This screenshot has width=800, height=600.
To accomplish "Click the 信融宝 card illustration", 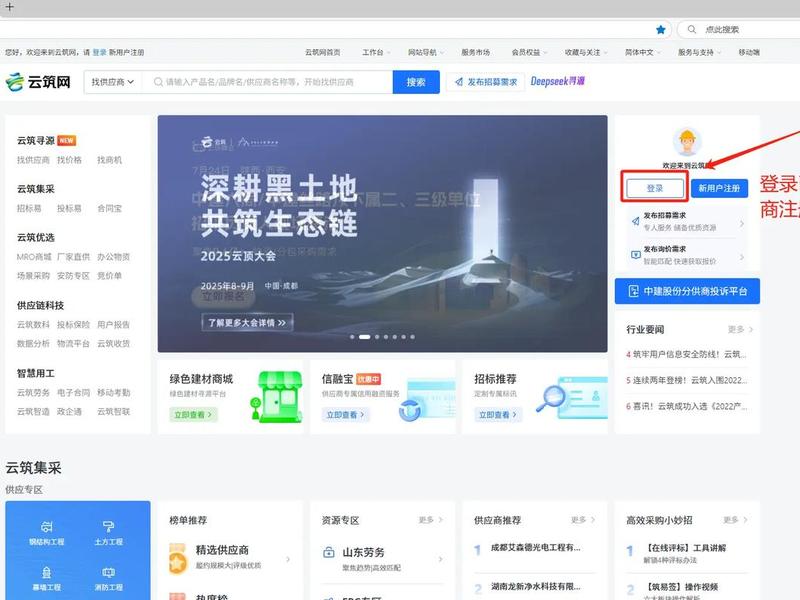I will 427,399.
